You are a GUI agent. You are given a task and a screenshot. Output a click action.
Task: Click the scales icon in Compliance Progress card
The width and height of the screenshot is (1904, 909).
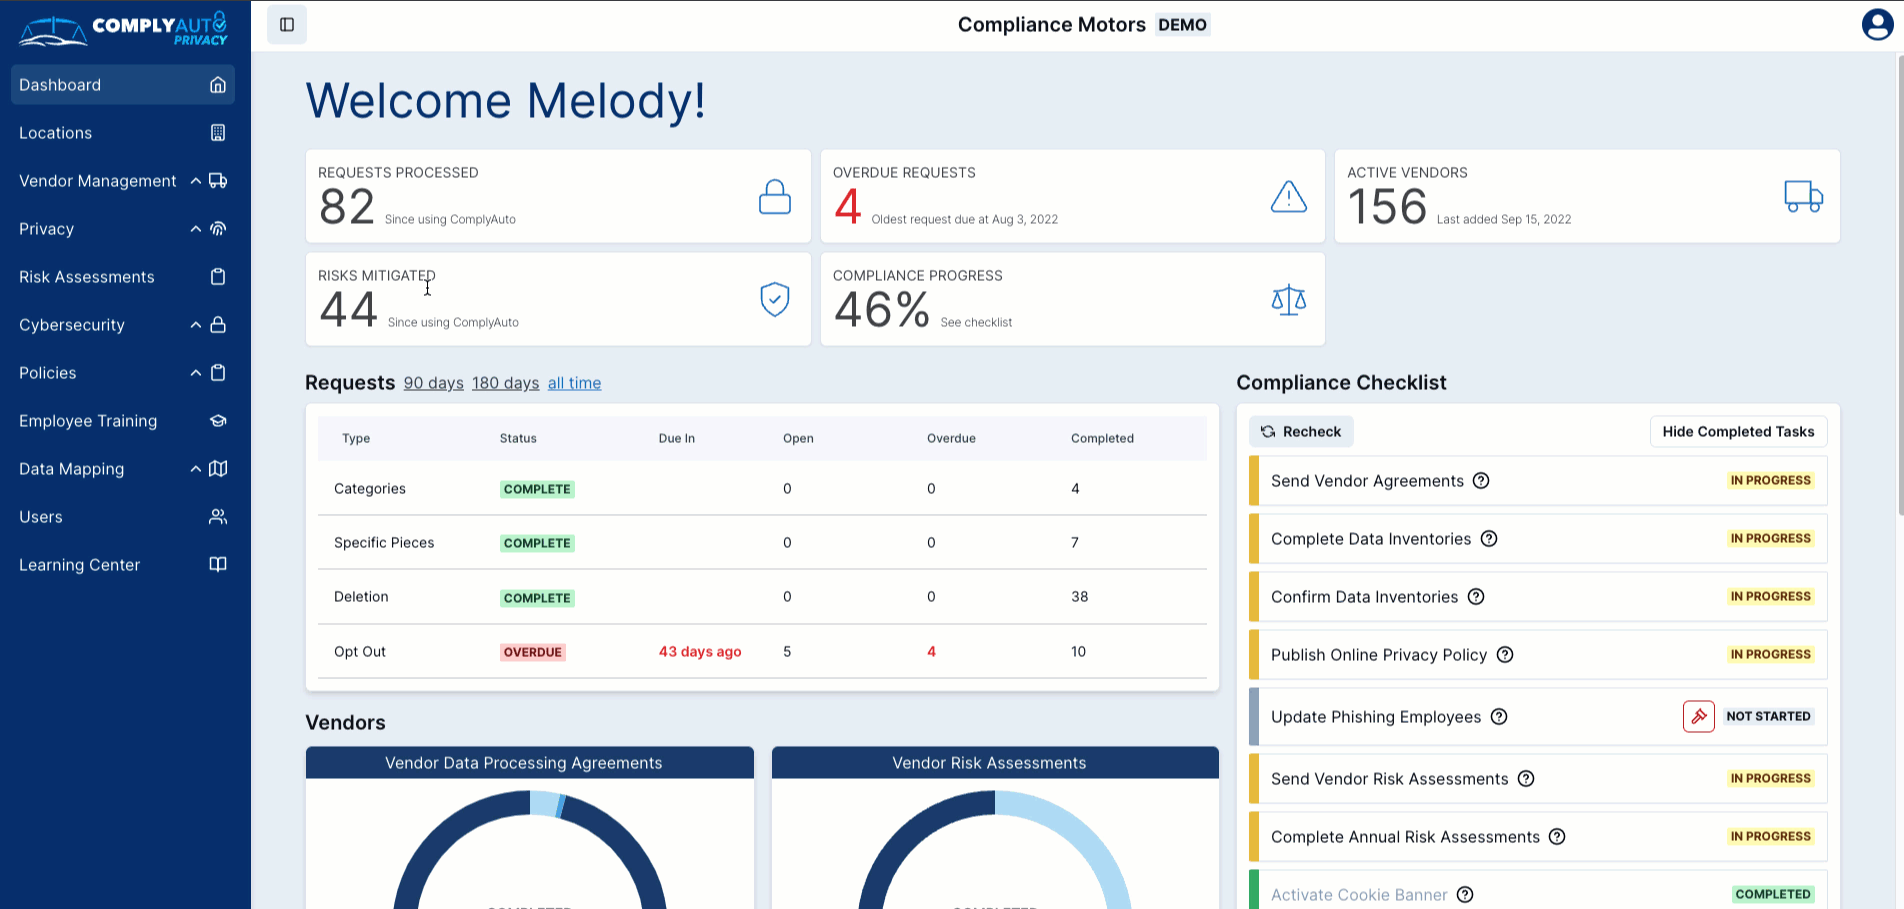[1289, 299]
